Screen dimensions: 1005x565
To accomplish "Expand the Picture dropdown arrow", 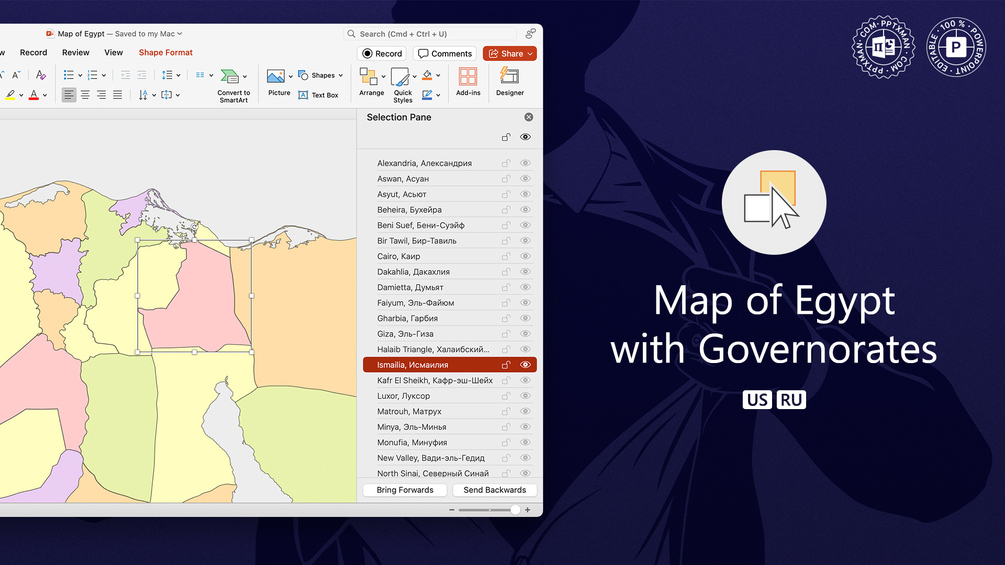I will tap(290, 76).
